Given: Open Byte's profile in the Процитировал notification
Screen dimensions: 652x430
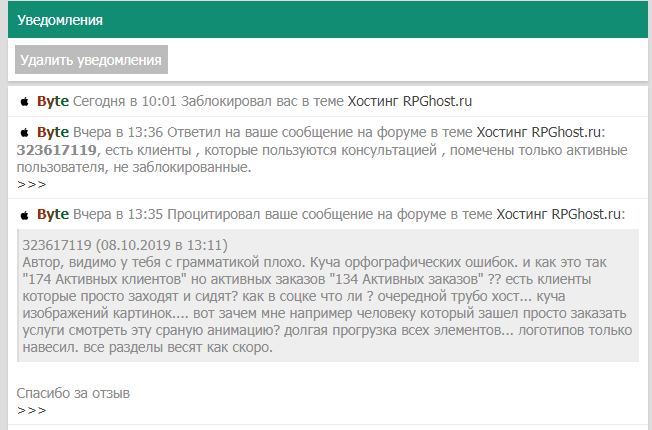Looking at the screenshot, I should [x=53, y=214].
